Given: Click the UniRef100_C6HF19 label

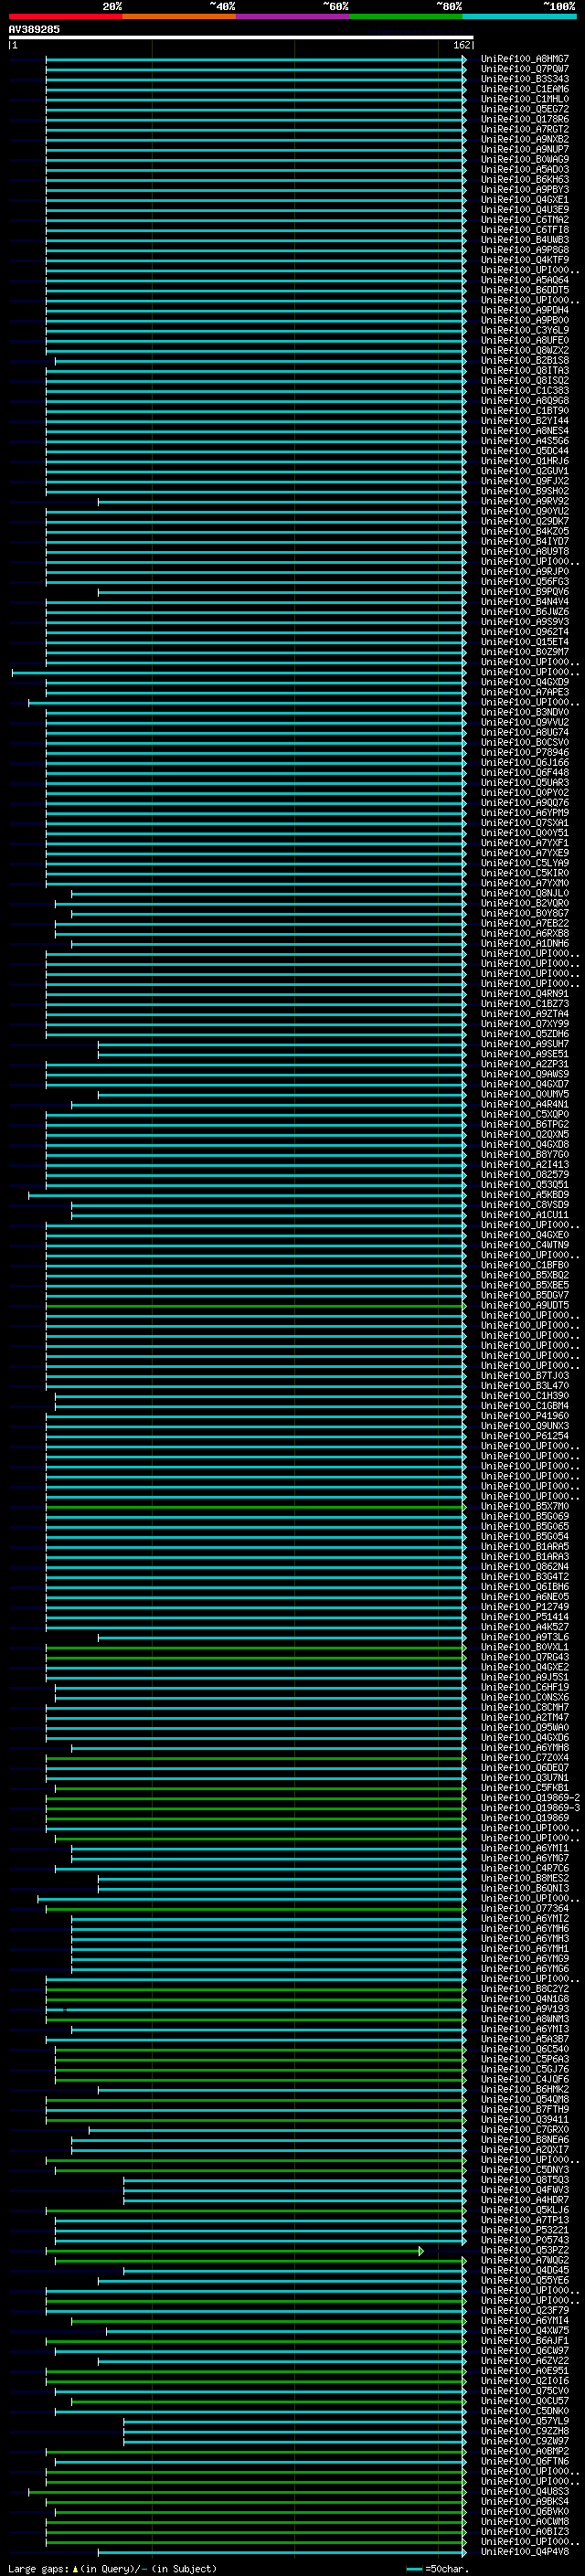Looking at the screenshot, I should (525, 1687).
